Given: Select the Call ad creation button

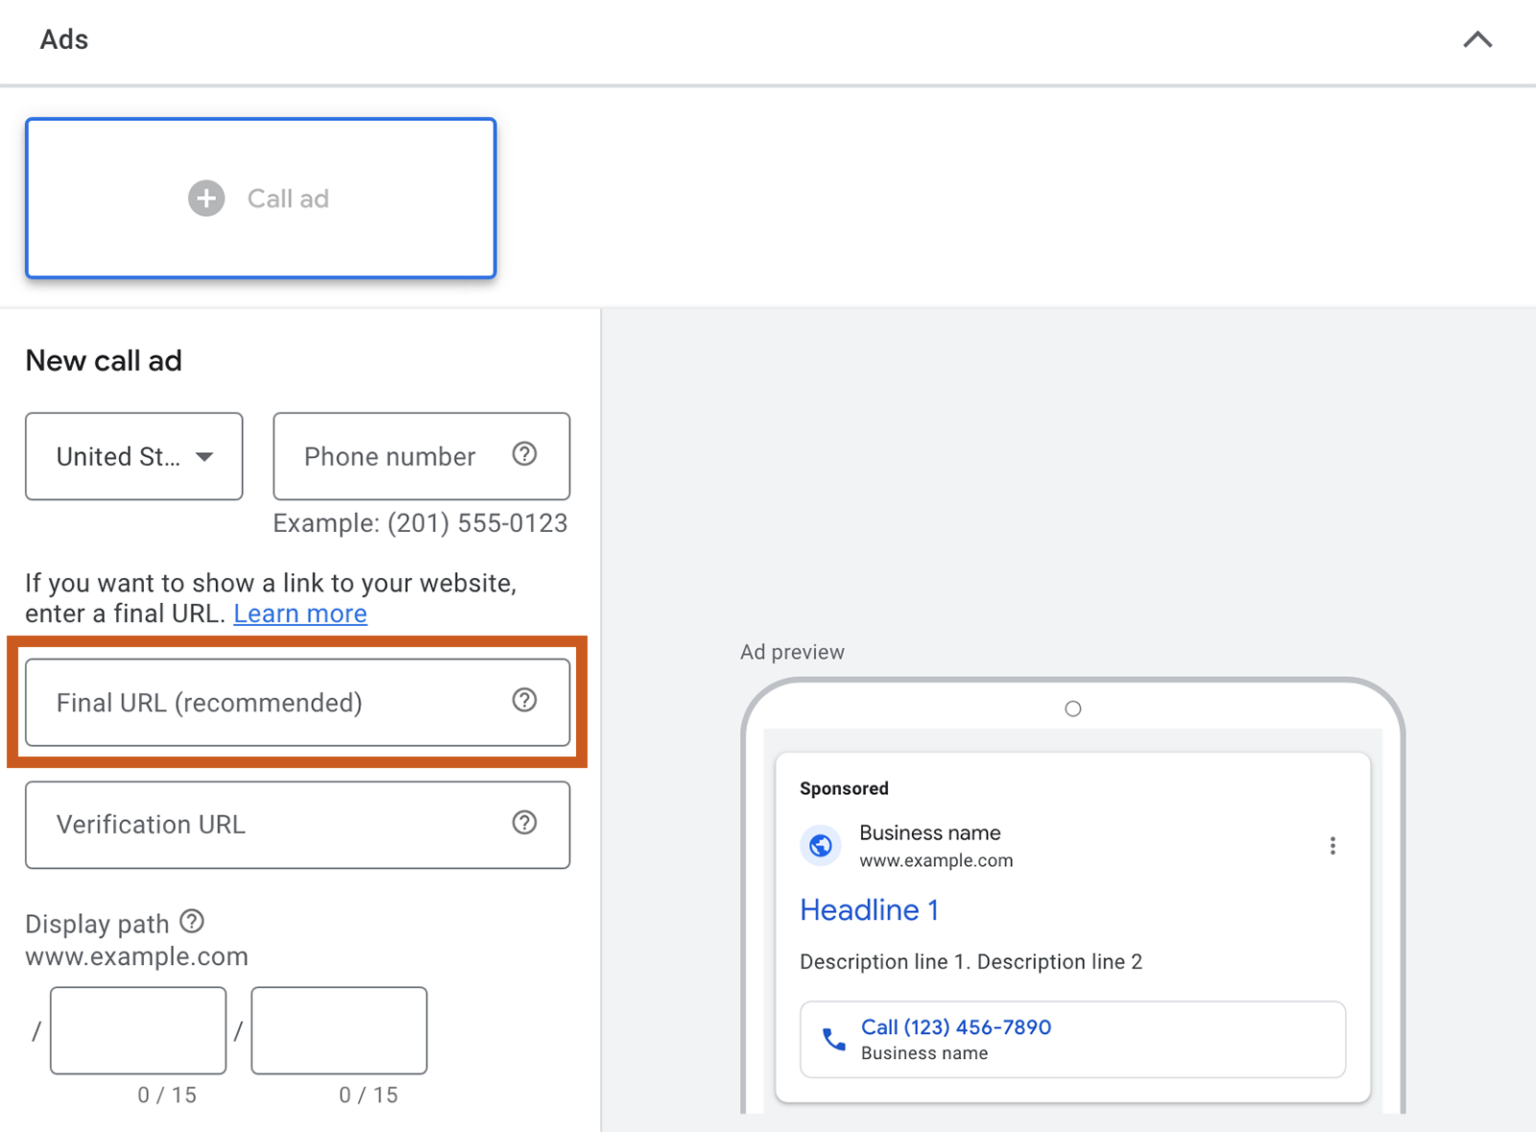Looking at the screenshot, I should coord(260,198).
